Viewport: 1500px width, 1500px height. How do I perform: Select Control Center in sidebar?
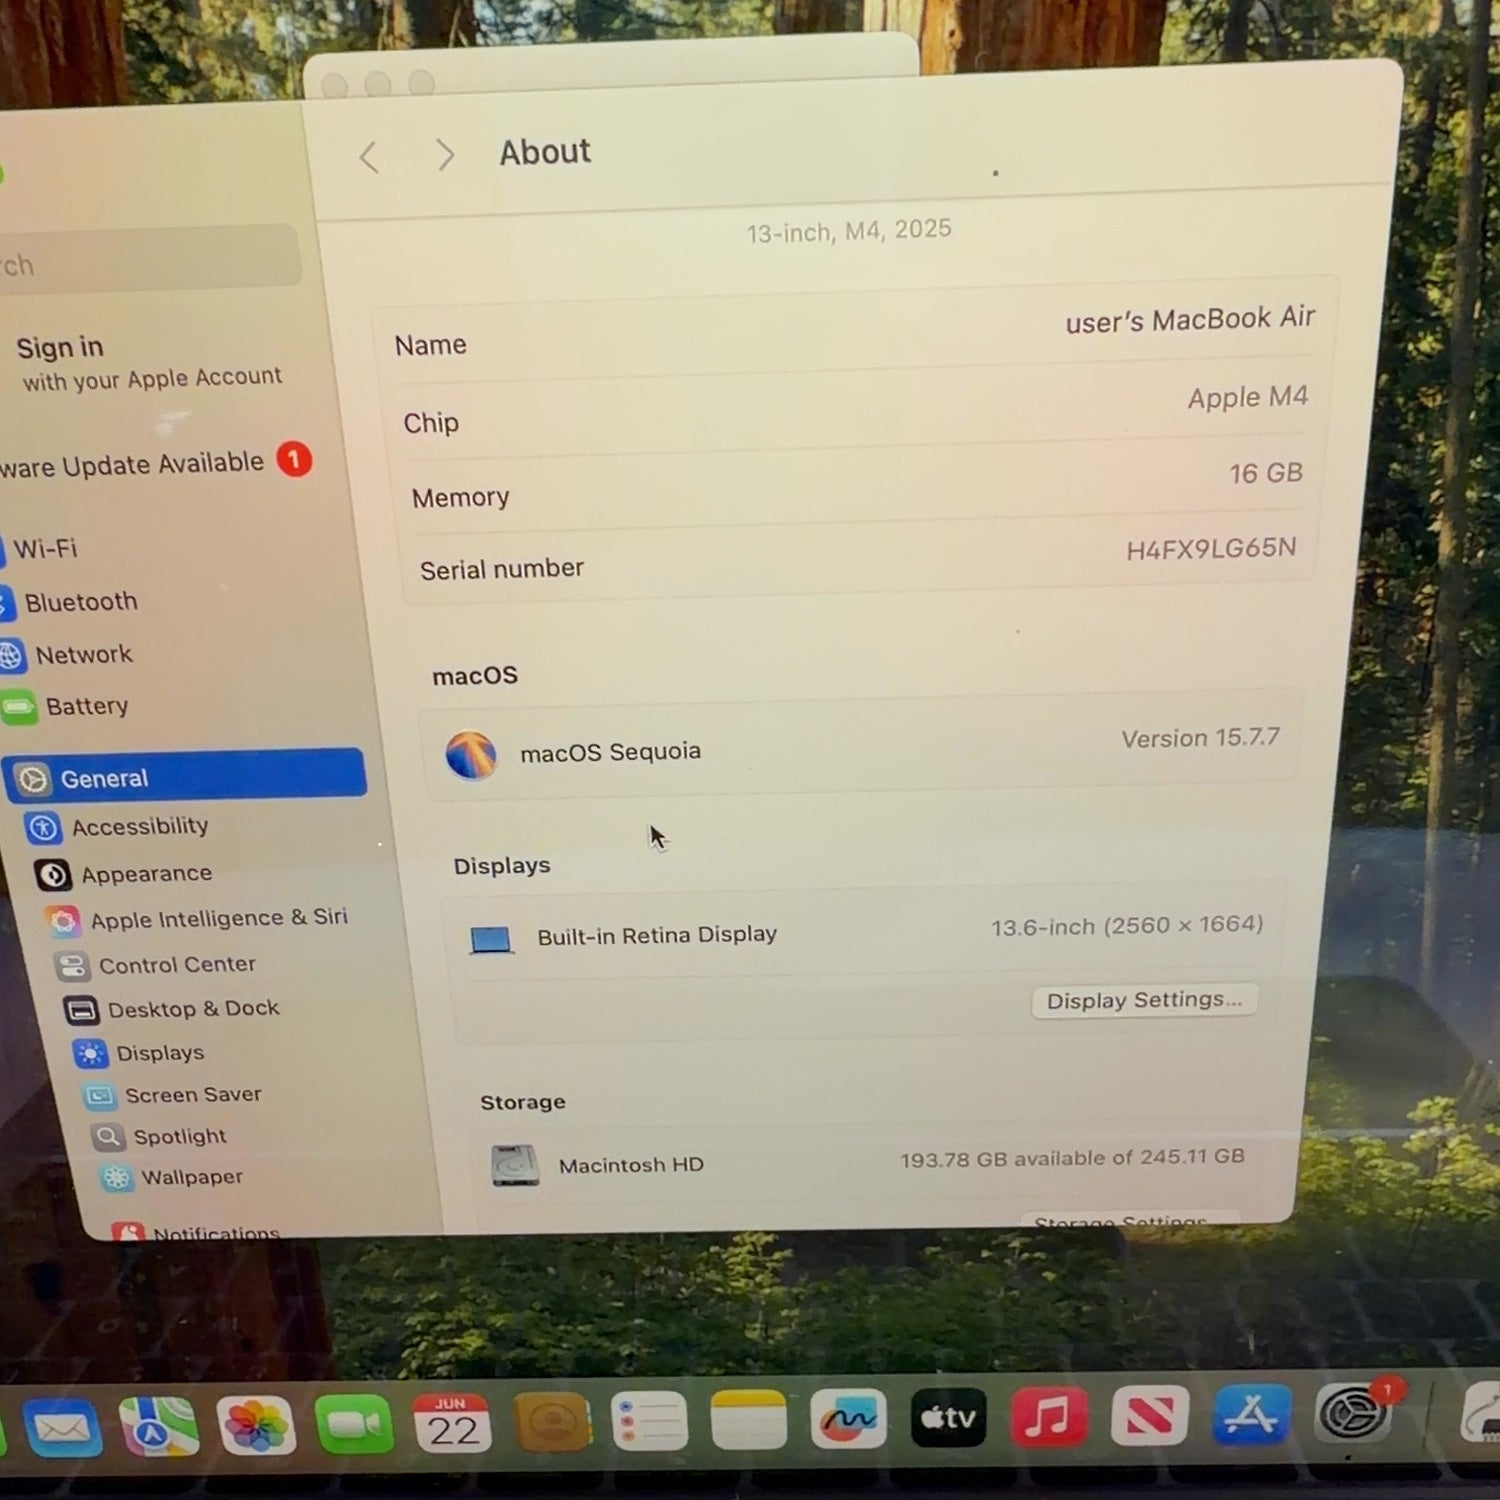(176, 965)
